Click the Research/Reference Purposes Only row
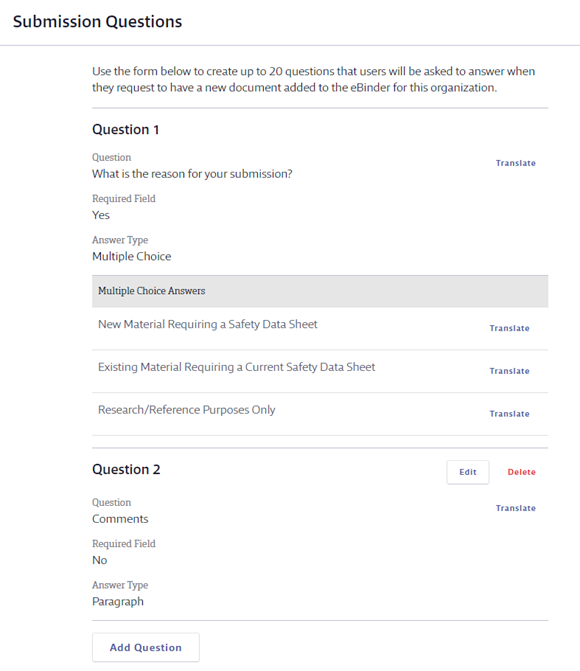580x671 pixels. (320, 414)
